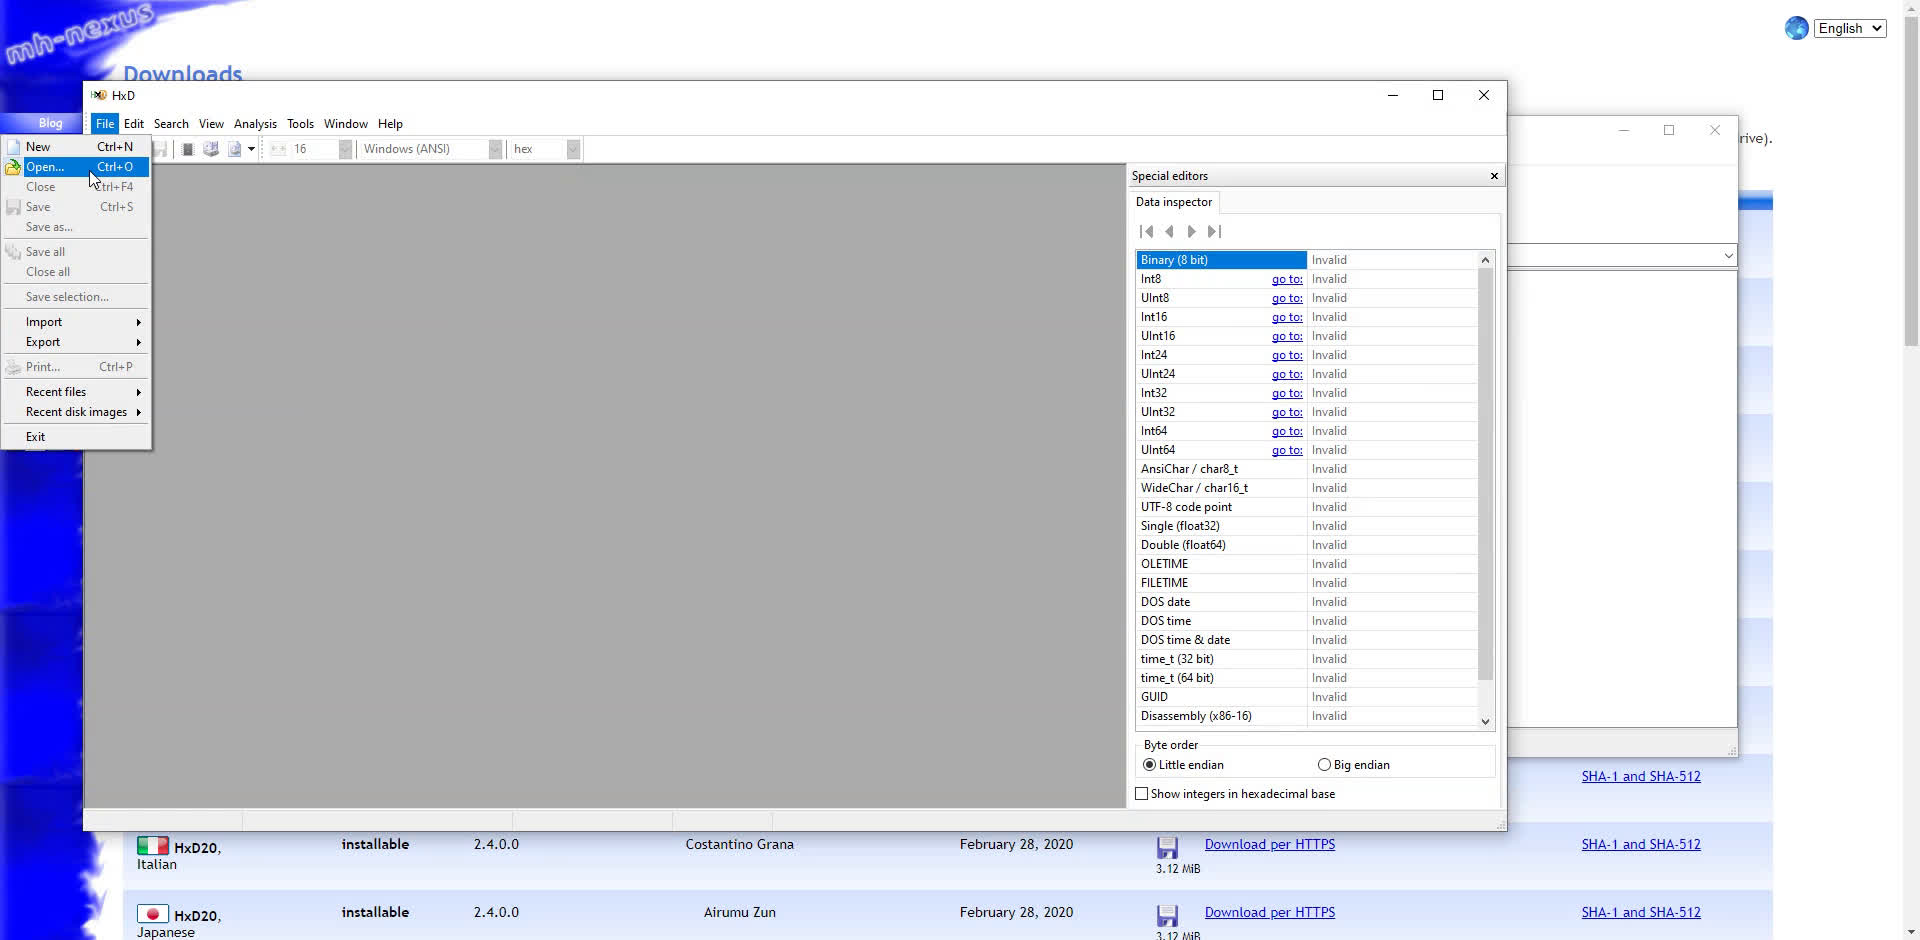Click the go to link for Int32
The image size is (1920, 940).
1287,393
